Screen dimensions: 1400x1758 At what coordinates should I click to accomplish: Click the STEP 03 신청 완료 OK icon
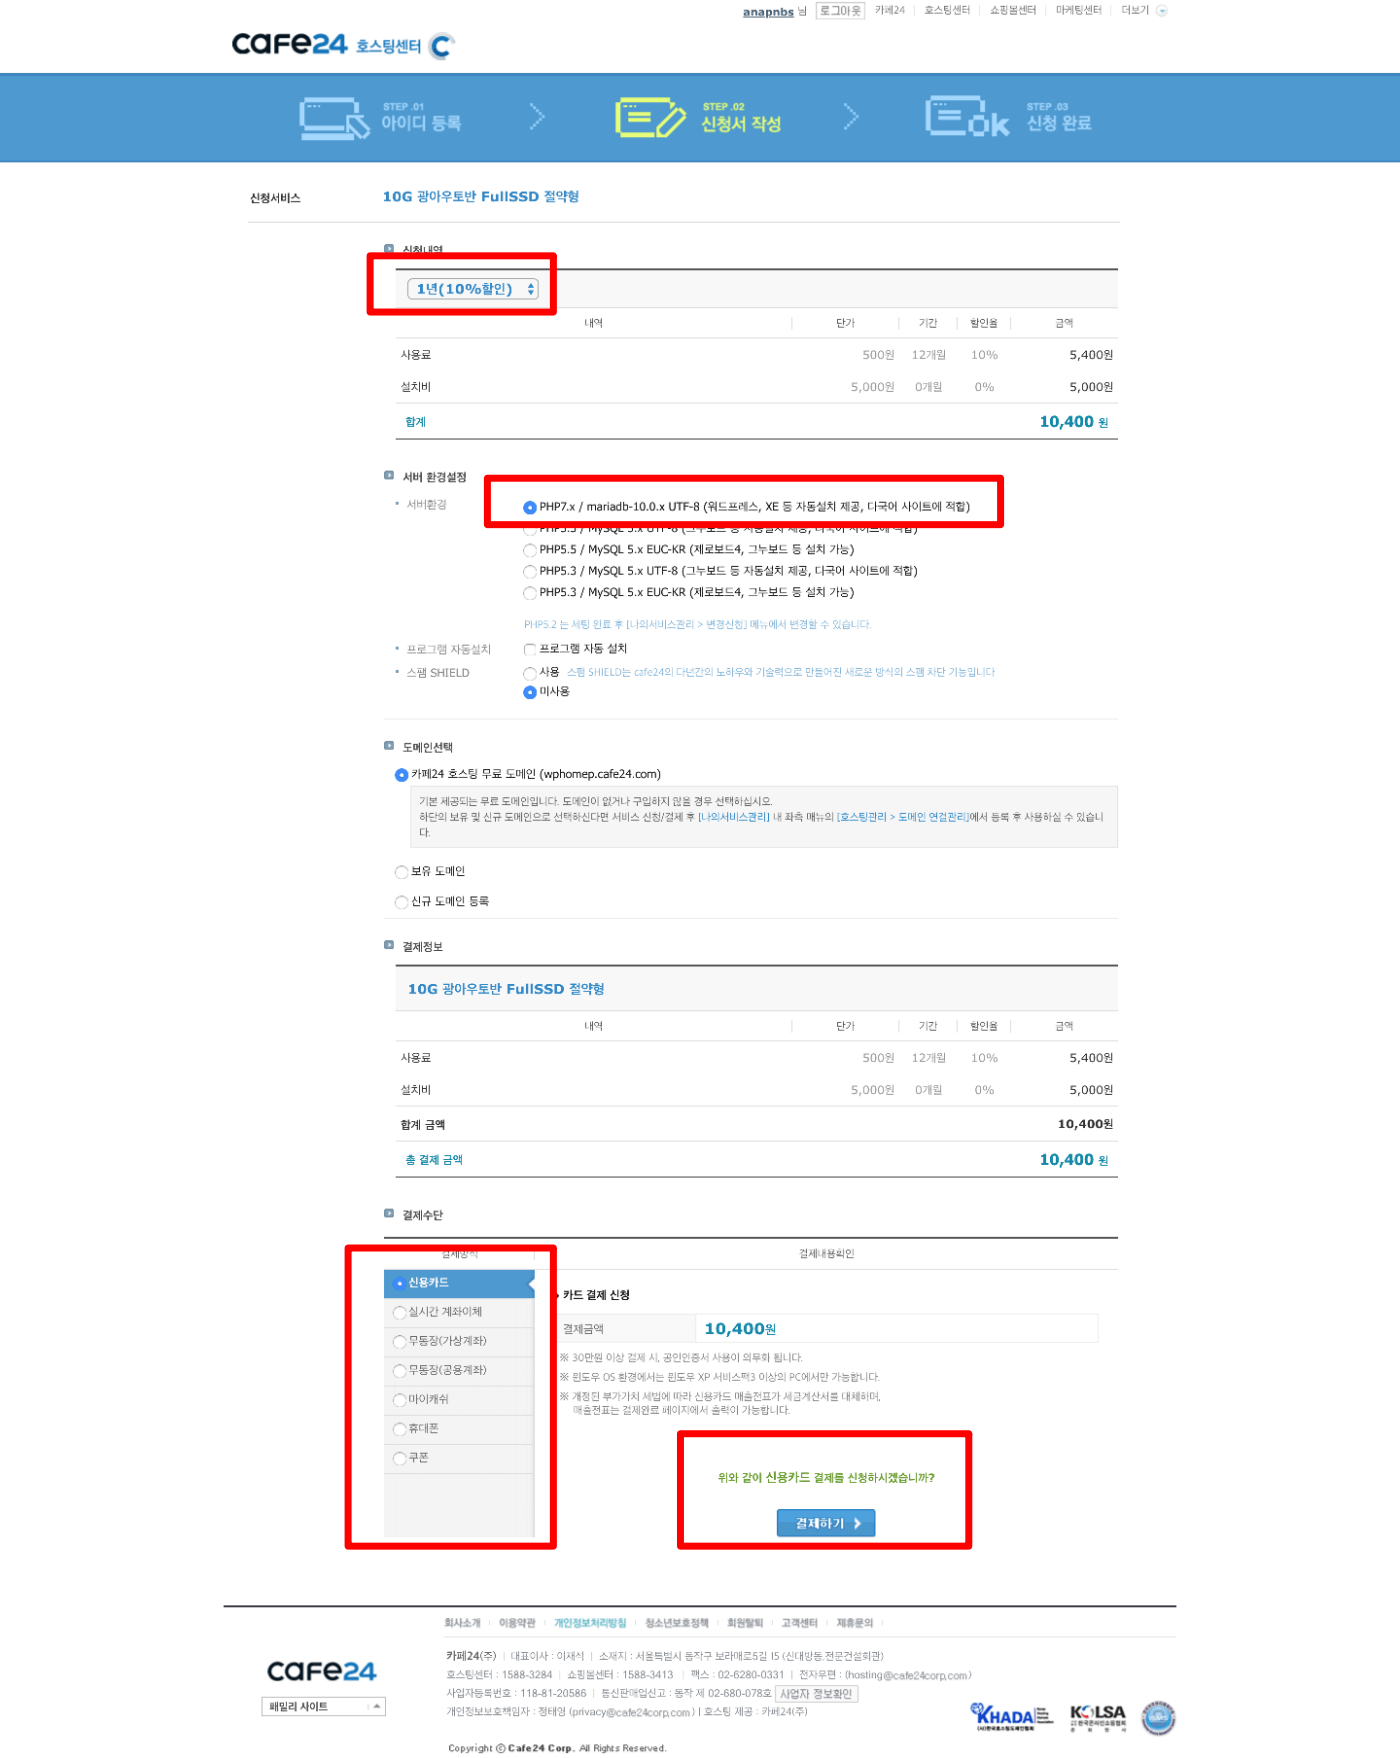pos(966,116)
